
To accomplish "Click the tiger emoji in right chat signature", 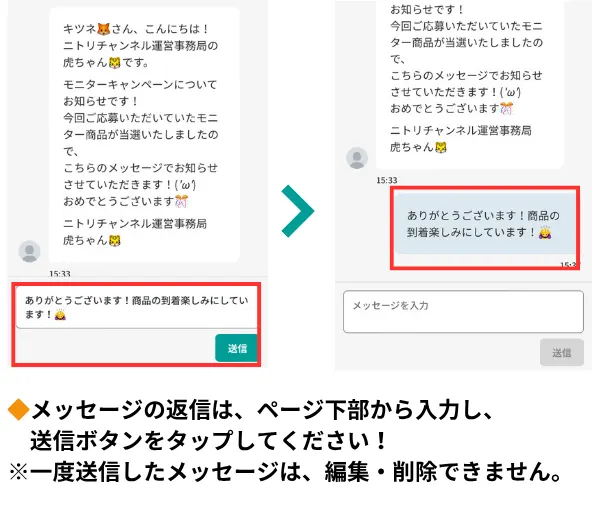I will [441, 147].
